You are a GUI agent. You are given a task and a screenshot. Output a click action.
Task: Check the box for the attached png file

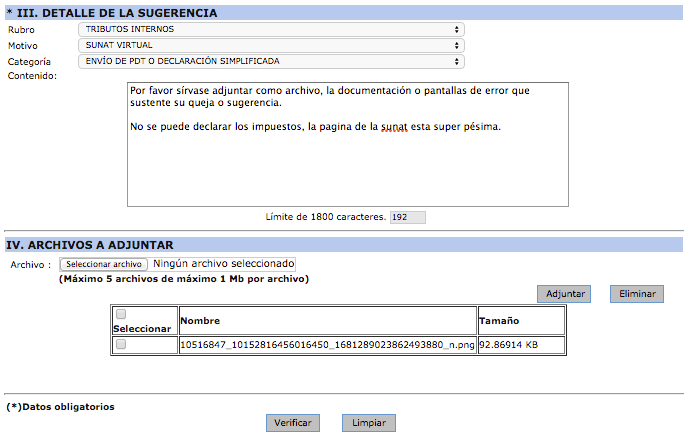(x=121, y=344)
